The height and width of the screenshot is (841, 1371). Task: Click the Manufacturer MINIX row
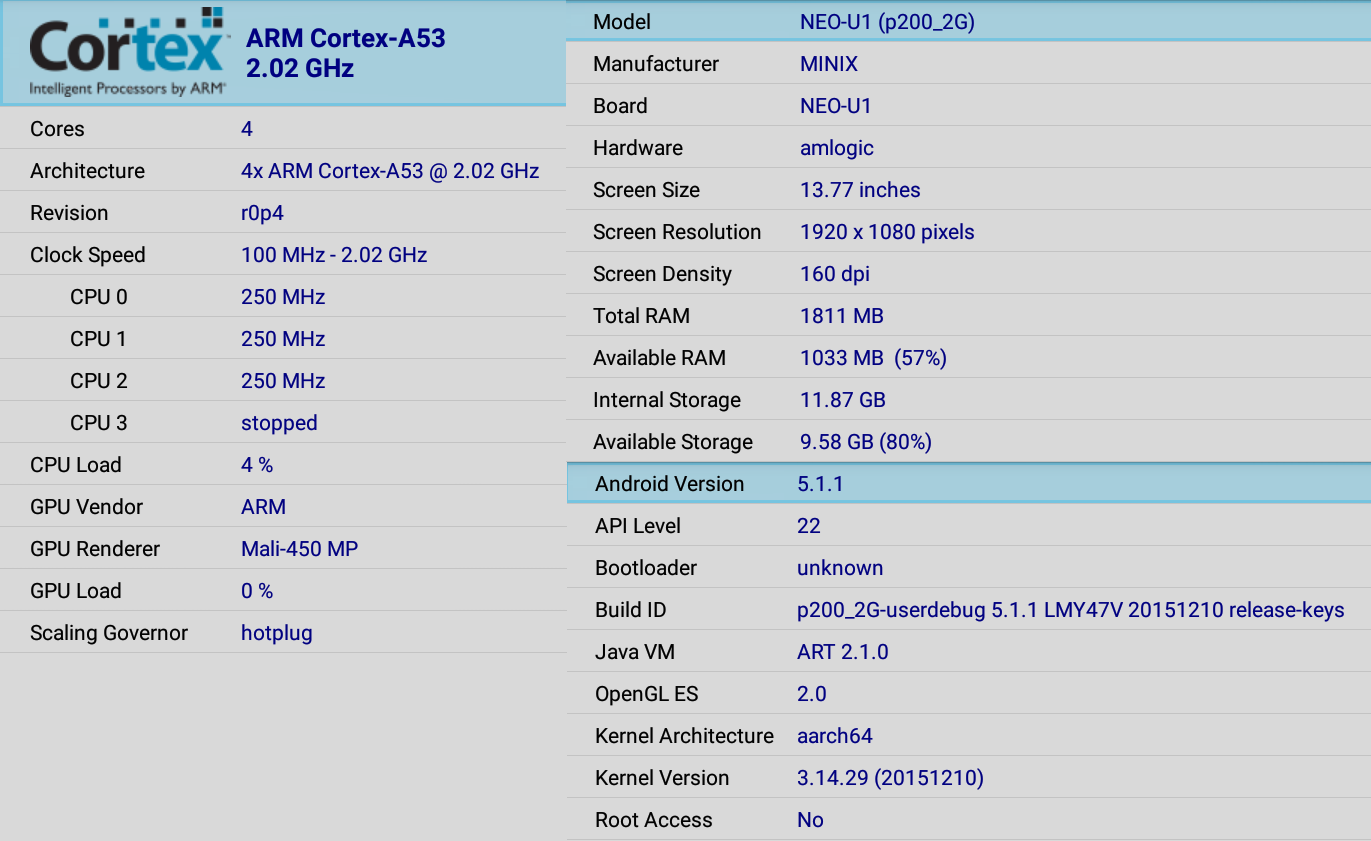pos(968,63)
